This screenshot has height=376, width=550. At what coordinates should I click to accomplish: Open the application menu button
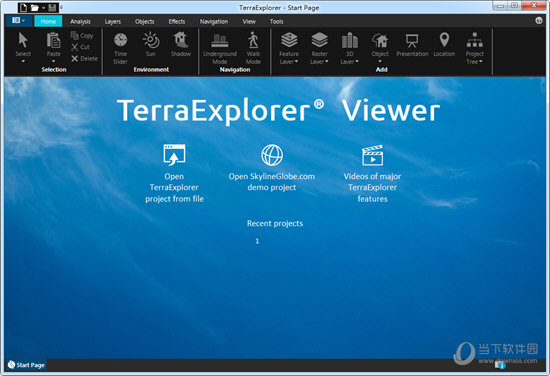[19, 20]
